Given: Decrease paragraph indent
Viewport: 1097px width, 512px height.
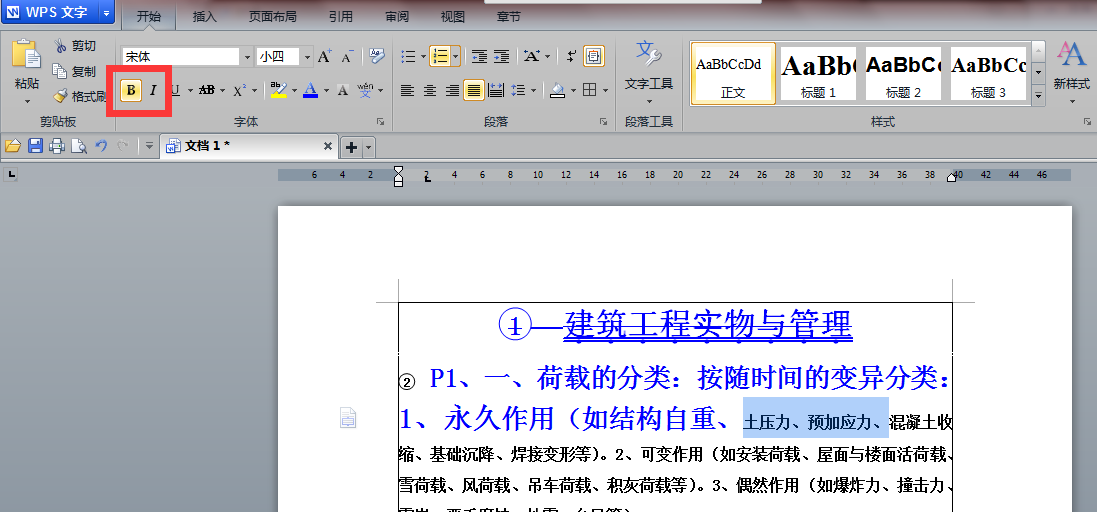Looking at the screenshot, I should tap(479, 57).
